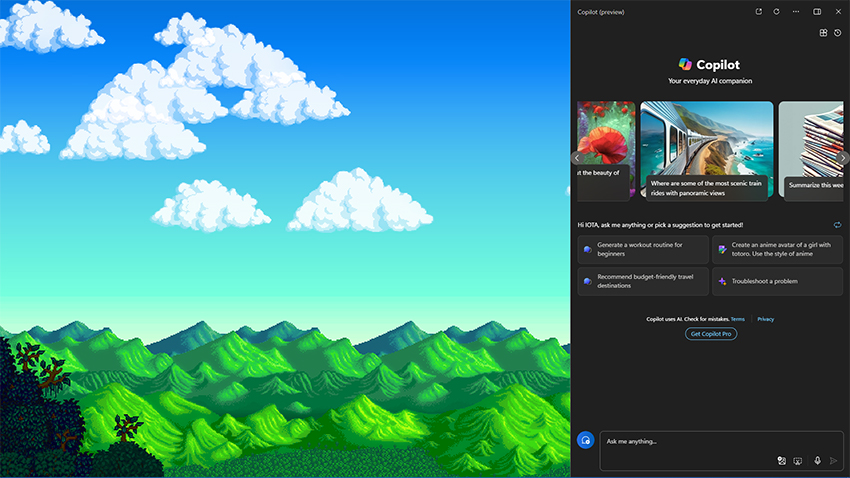
Task: Choose Troubleshoot a problem suggestion
Action: [x=777, y=281]
